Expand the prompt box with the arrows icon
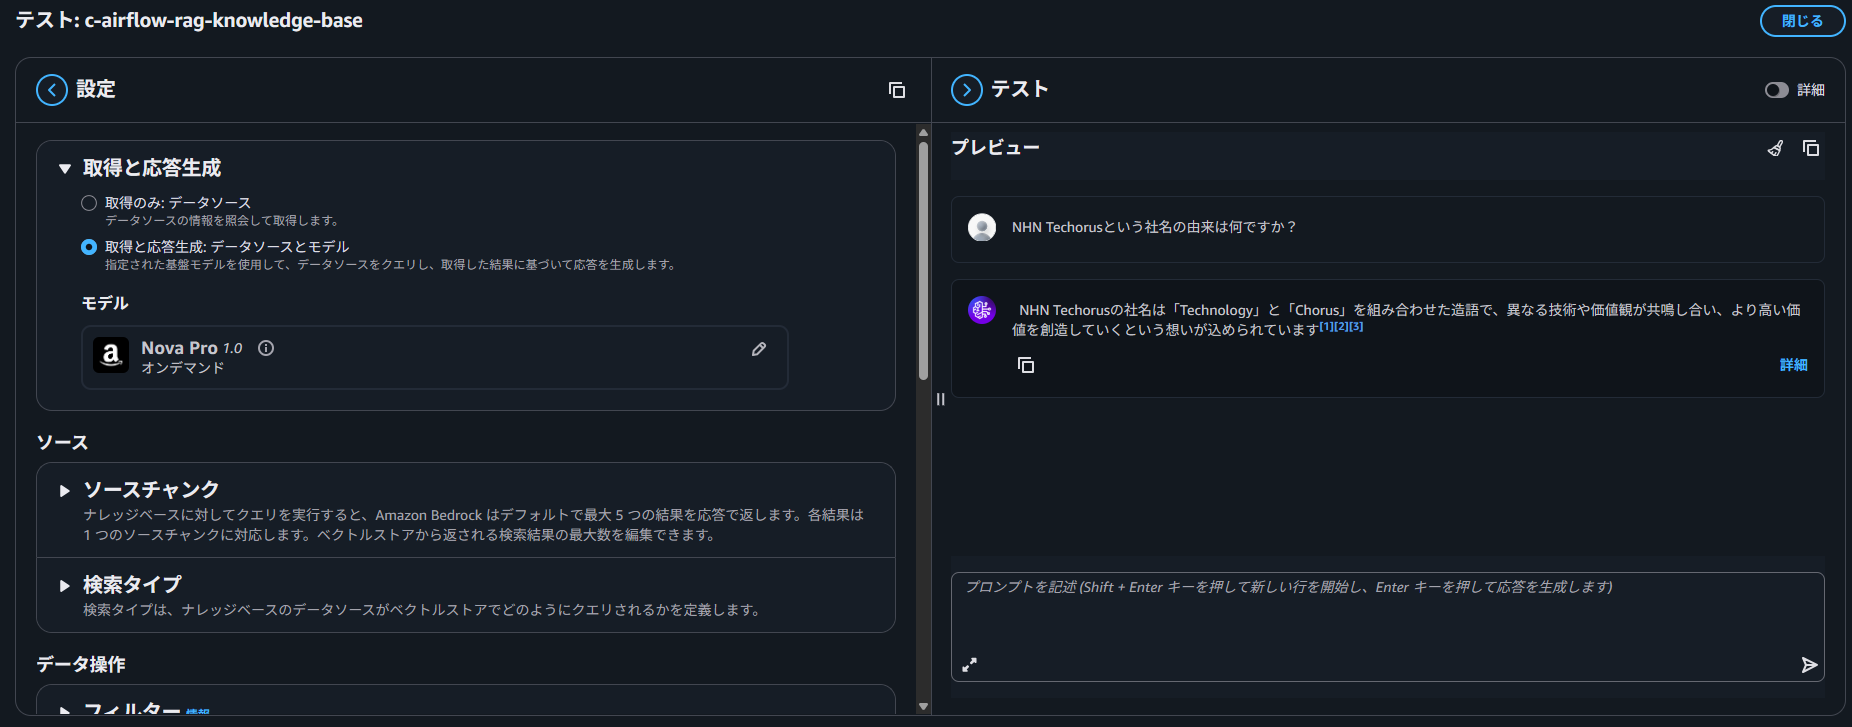The width and height of the screenshot is (1852, 727). pos(969,664)
